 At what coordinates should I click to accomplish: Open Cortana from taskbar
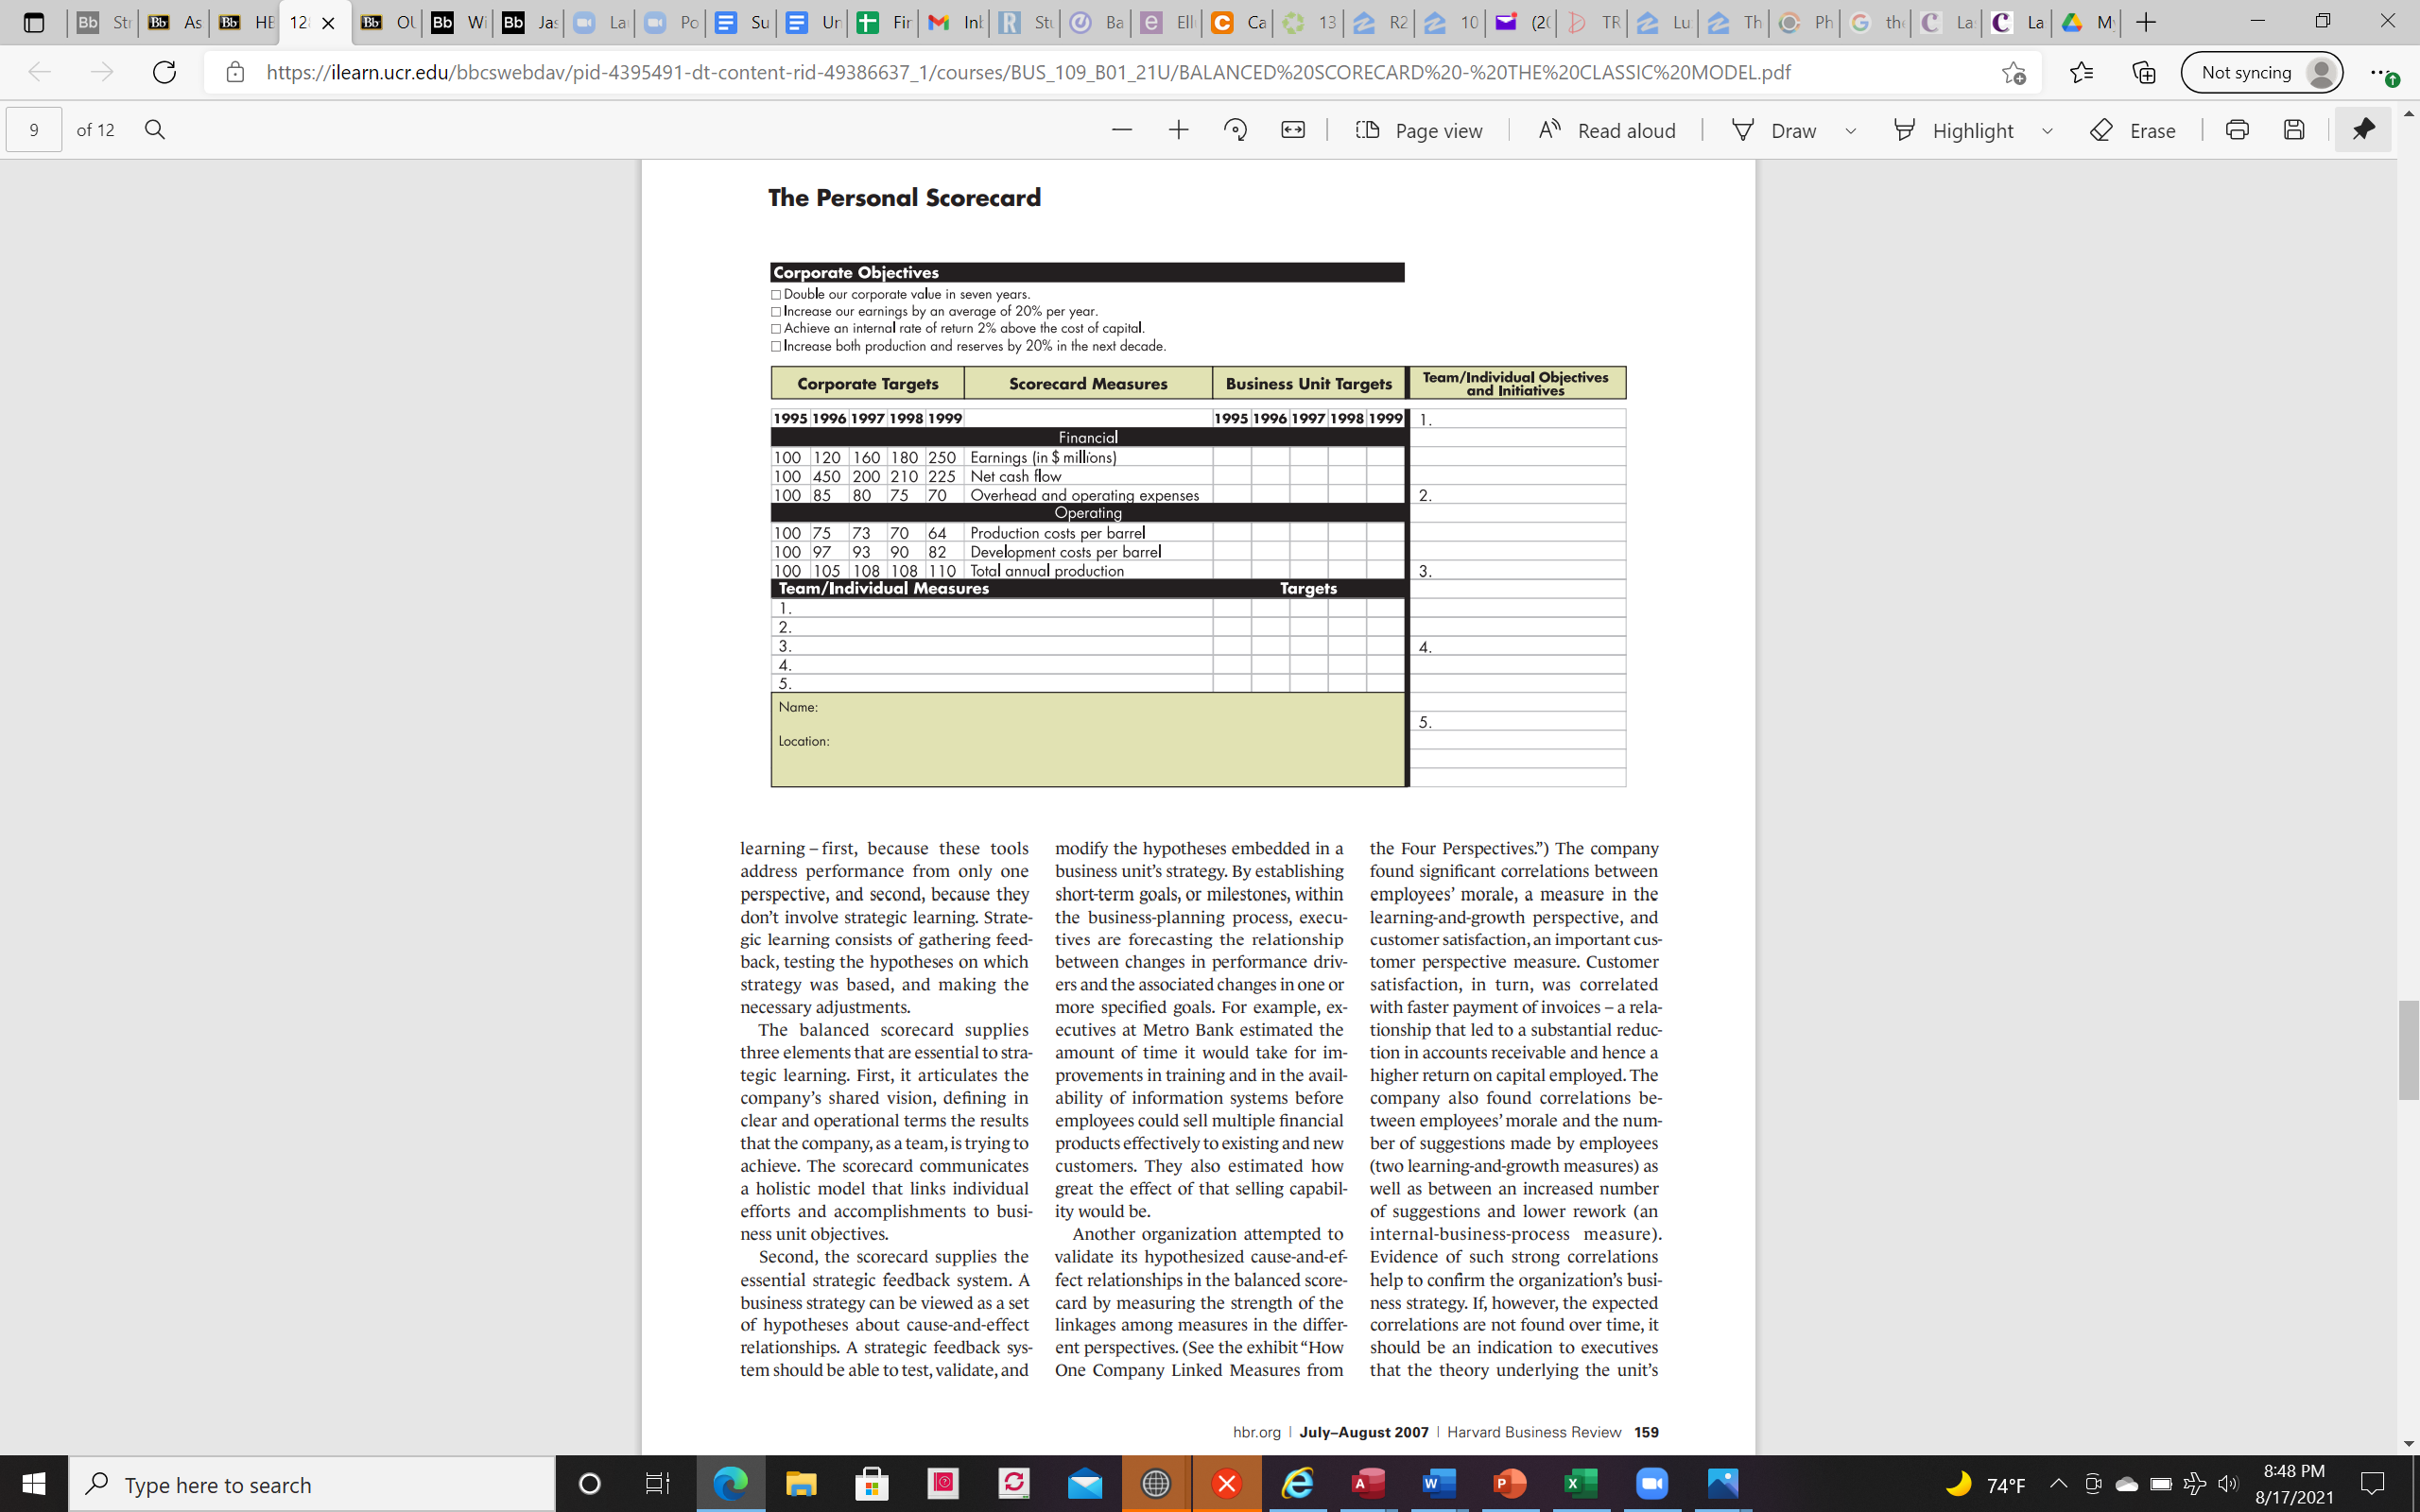(x=589, y=1484)
